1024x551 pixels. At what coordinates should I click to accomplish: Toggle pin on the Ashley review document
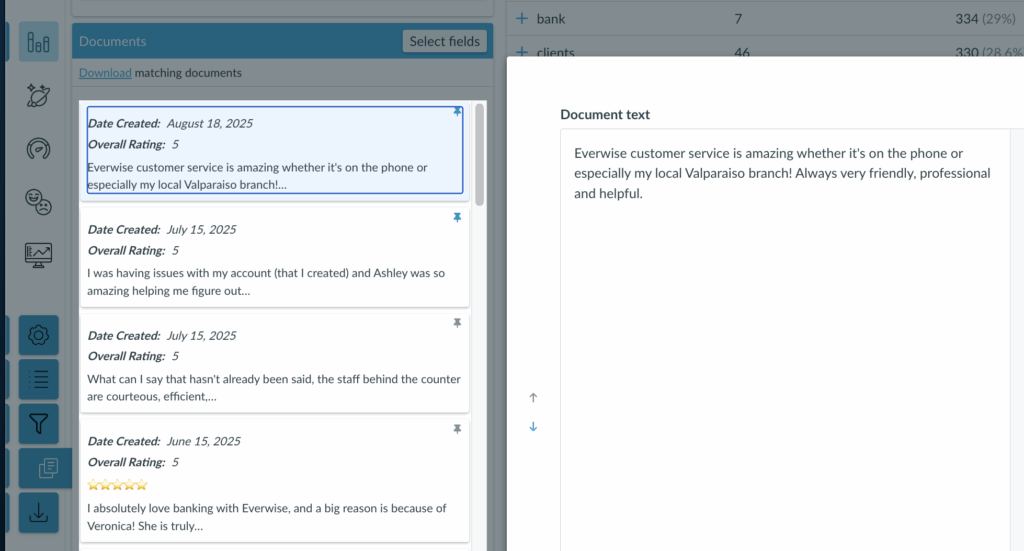[457, 217]
